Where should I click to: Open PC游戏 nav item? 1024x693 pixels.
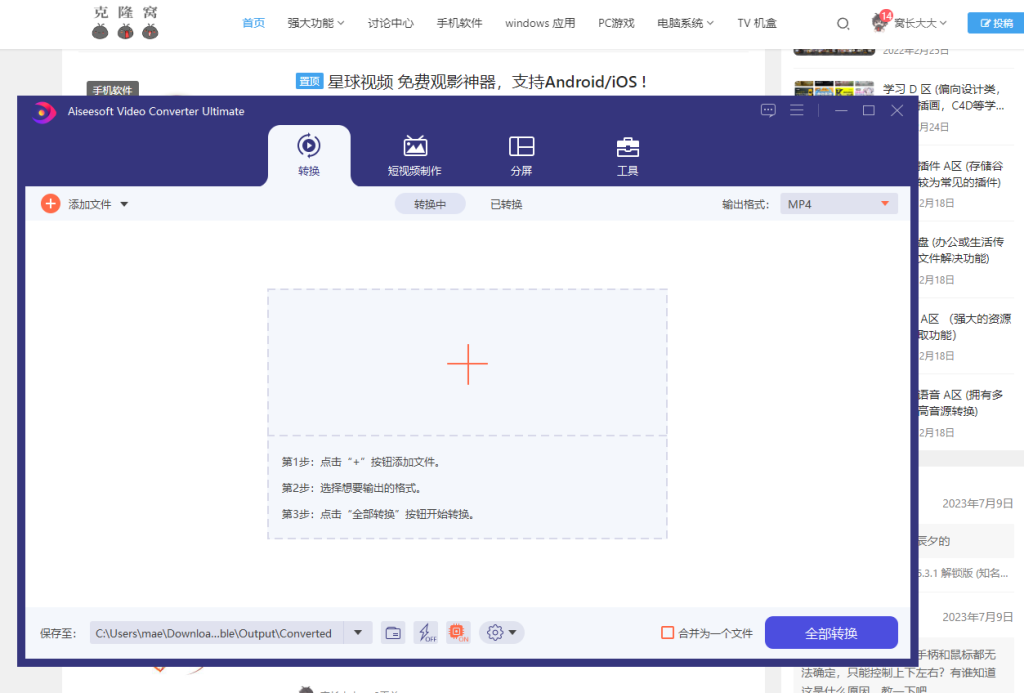tap(616, 23)
